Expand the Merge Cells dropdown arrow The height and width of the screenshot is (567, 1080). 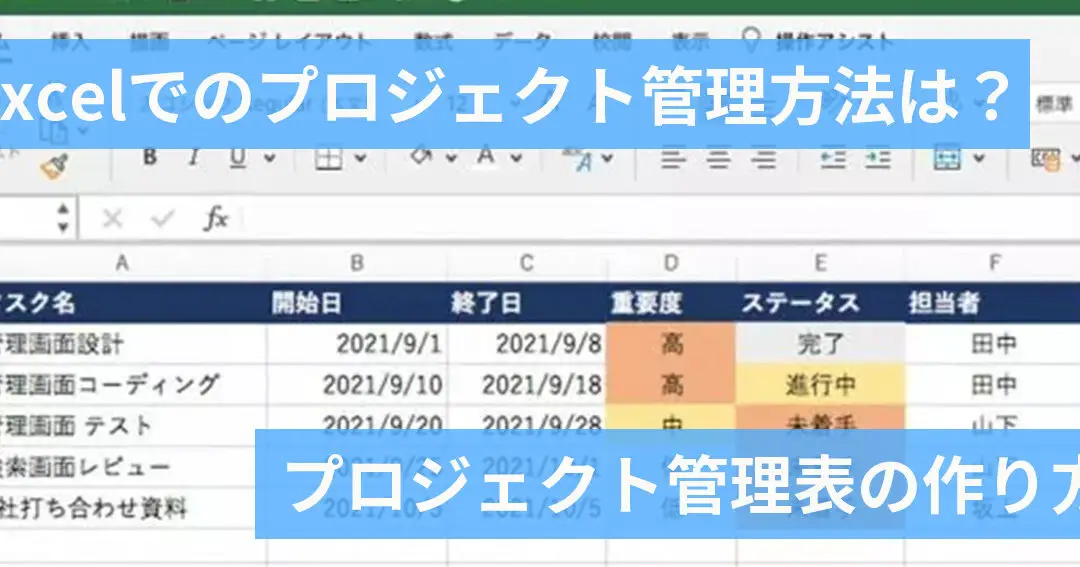coord(977,158)
